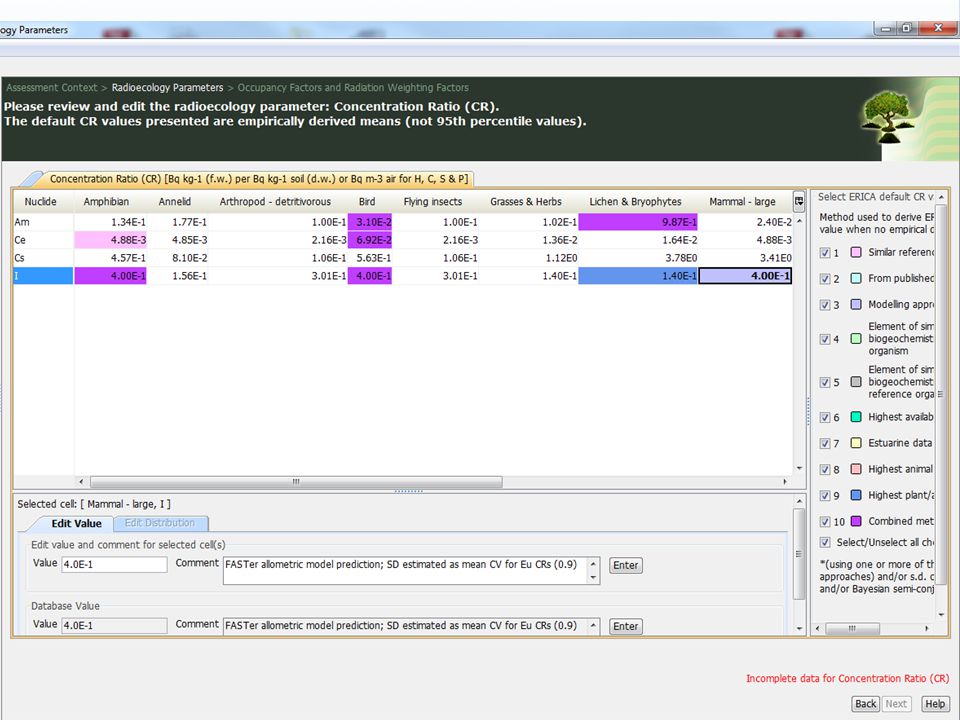This screenshot has height=720, width=960.
Task: Toggle checkbox 6 Highest available
Action: [x=825, y=418]
